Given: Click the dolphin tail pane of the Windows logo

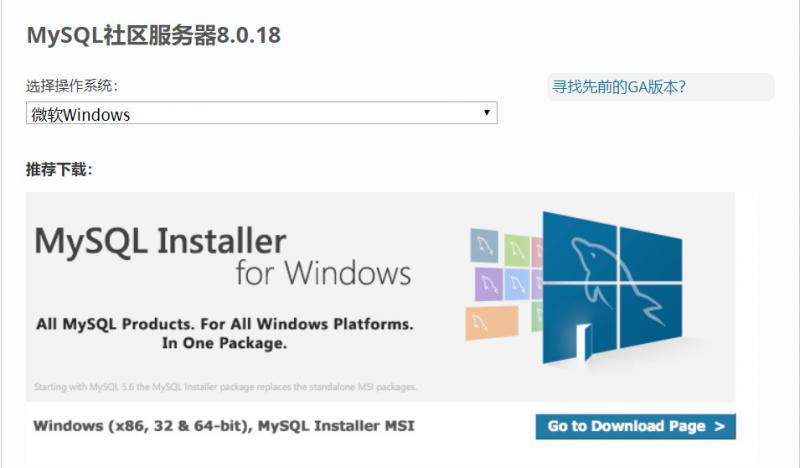Looking at the screenshot, I should (651, 315).
